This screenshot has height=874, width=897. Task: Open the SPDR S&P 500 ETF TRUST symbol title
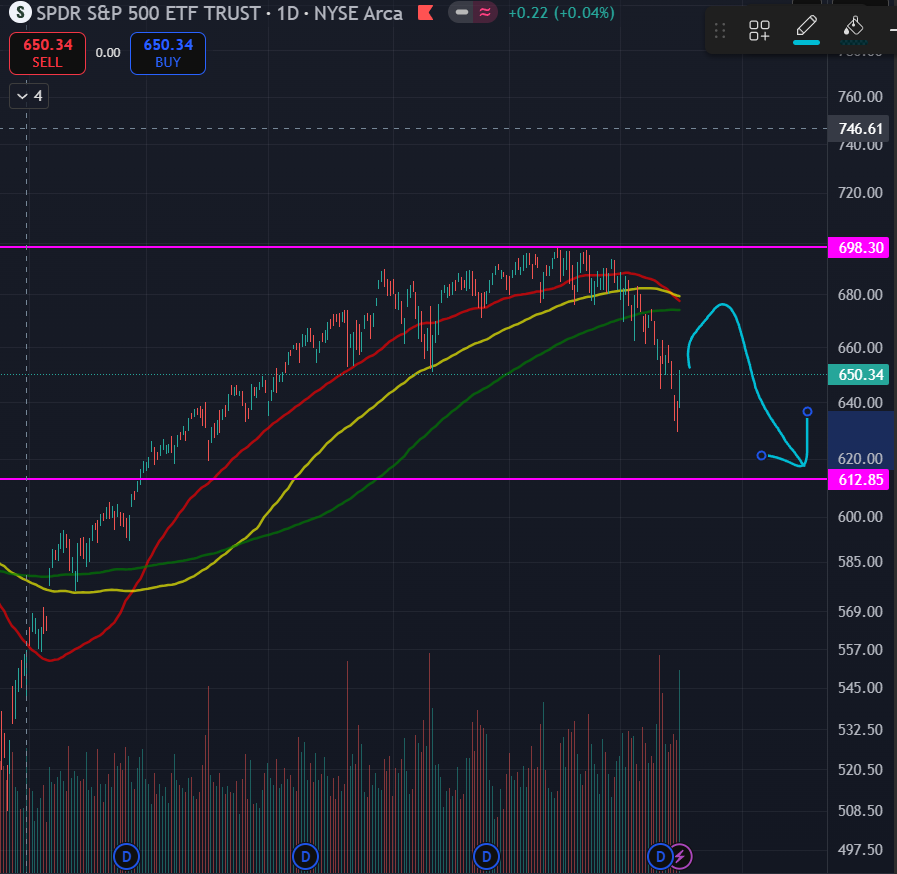click(149, 13)
